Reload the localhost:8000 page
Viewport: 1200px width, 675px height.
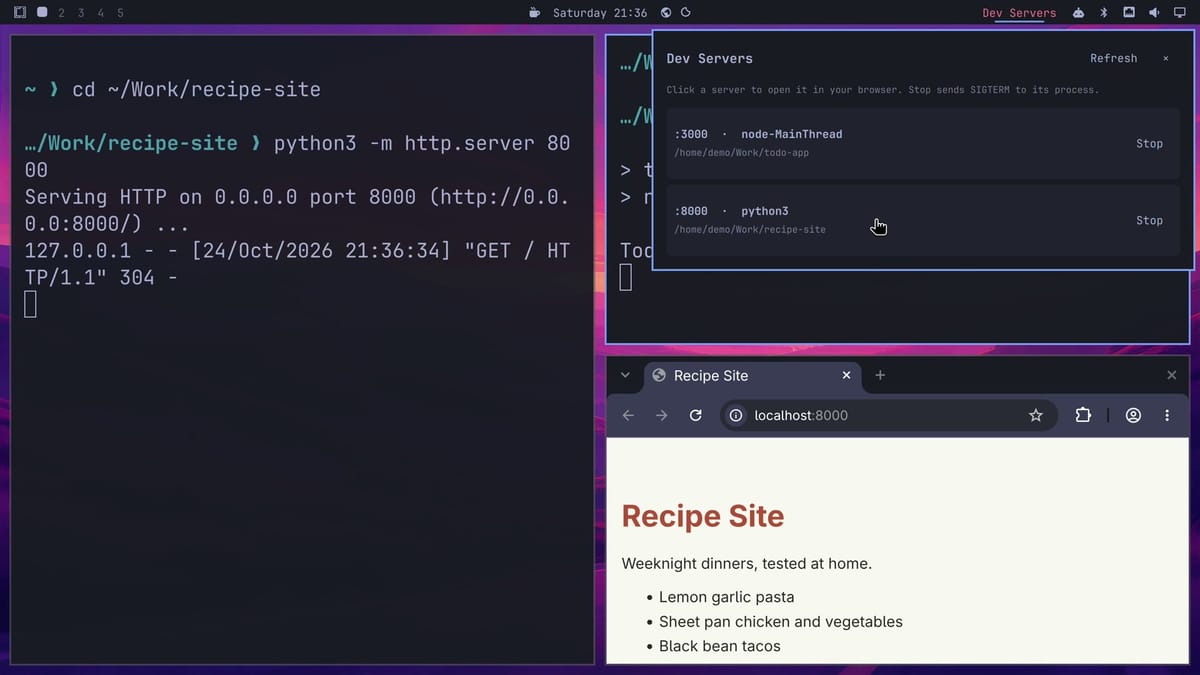[695, 415]
